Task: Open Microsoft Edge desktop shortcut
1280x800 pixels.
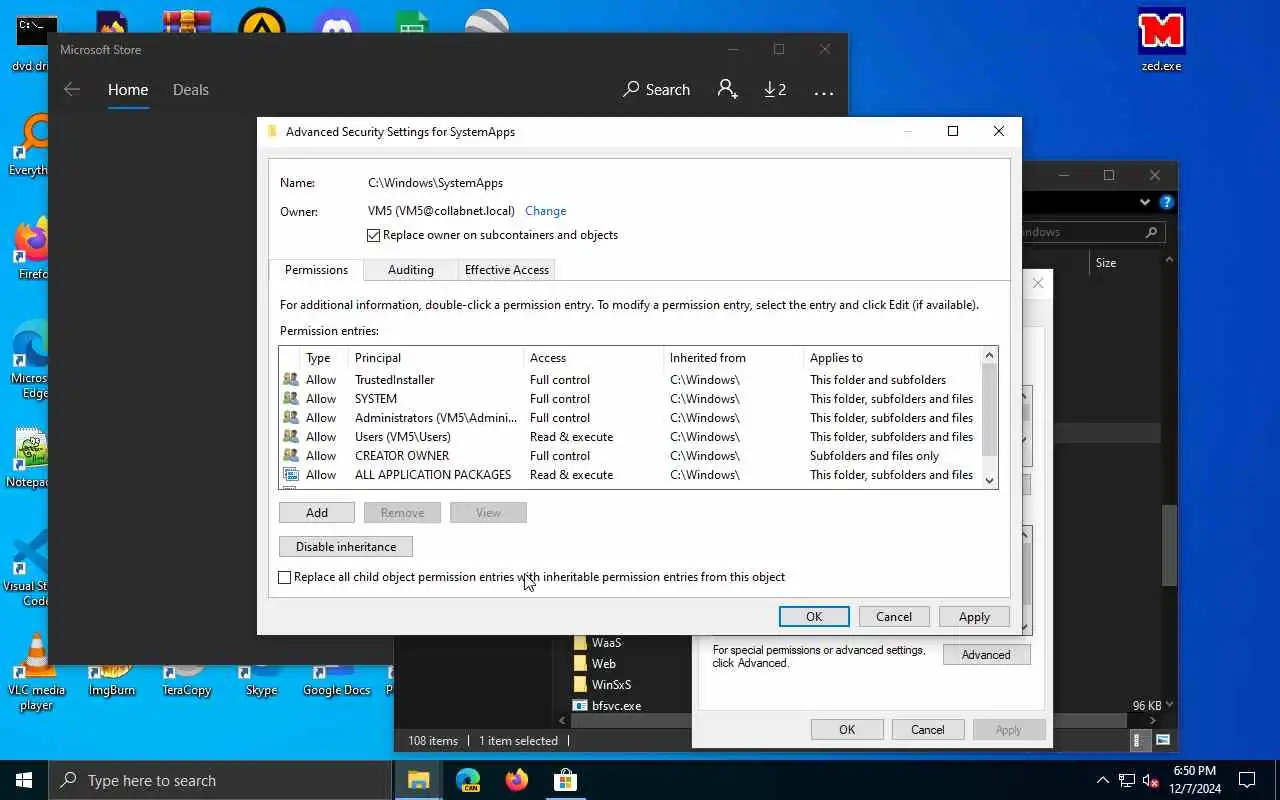Action: point(30,359)
